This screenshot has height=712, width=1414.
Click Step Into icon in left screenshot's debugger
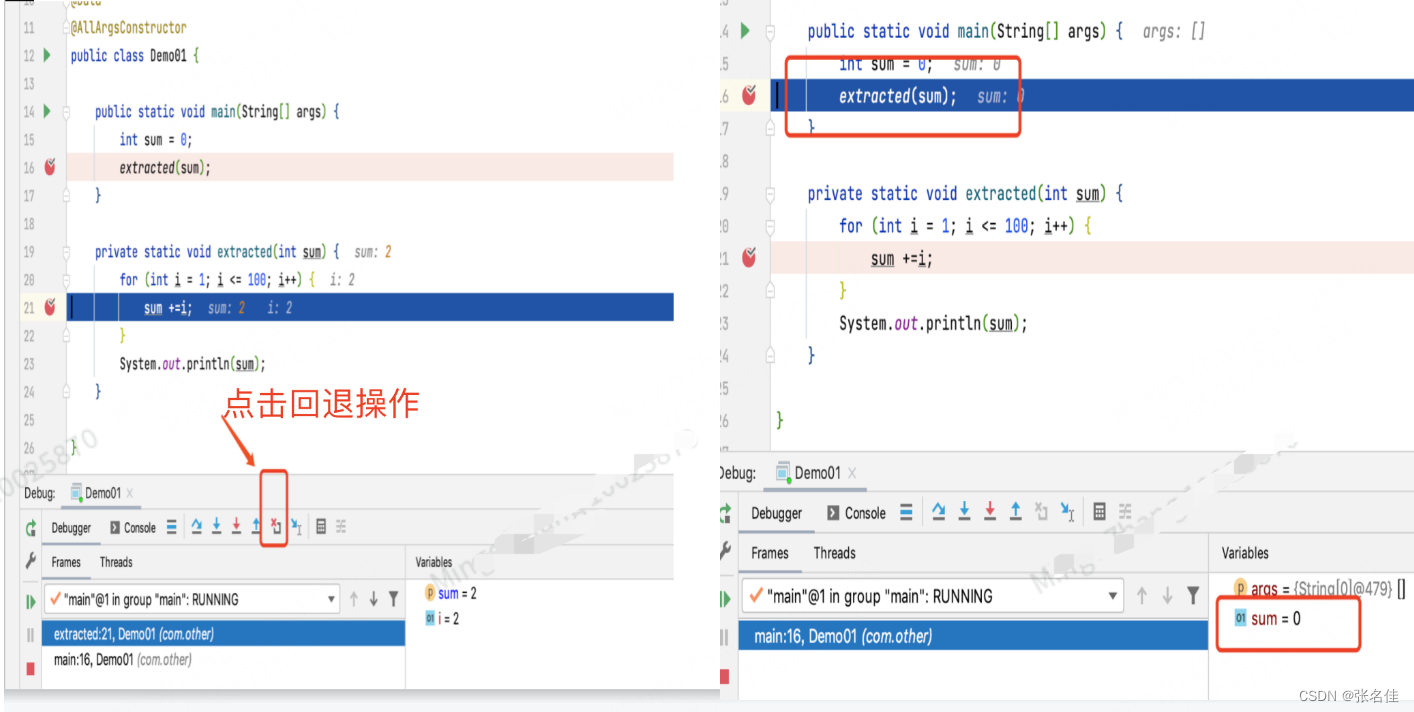coord(216,526)
